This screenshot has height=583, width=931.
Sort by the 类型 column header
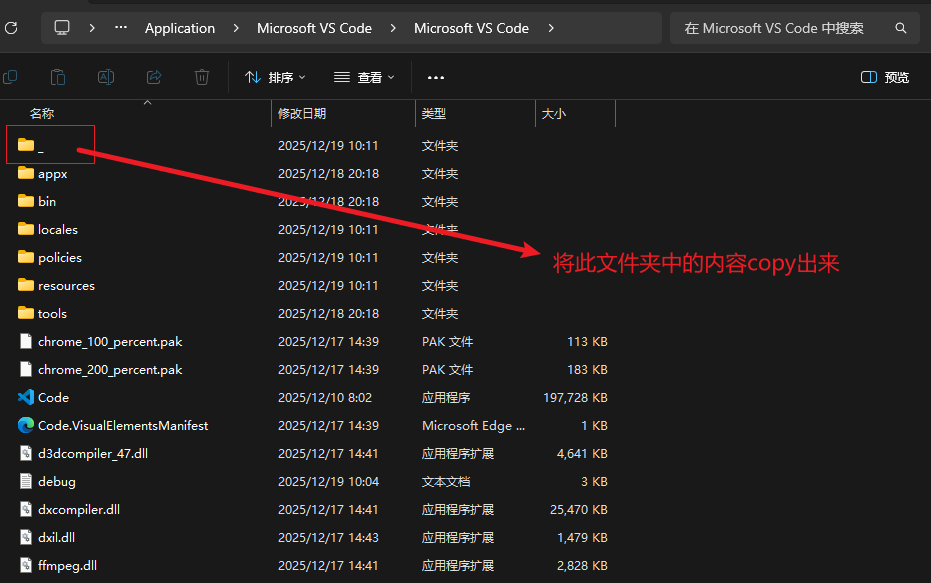[433, 113]
